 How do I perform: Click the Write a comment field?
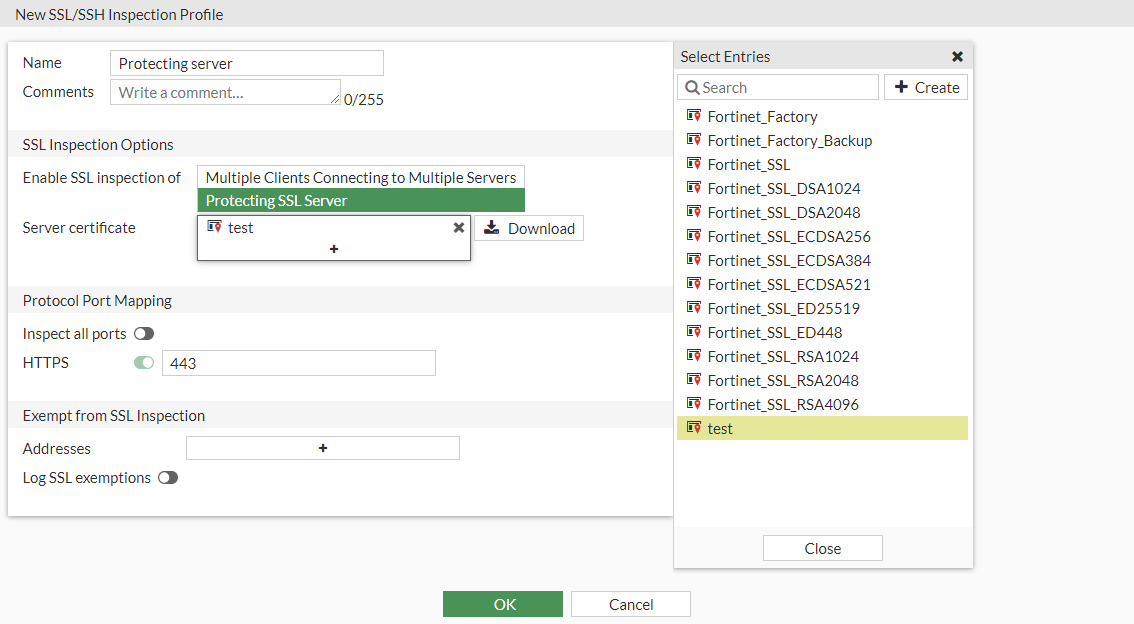tap(222, 91)
